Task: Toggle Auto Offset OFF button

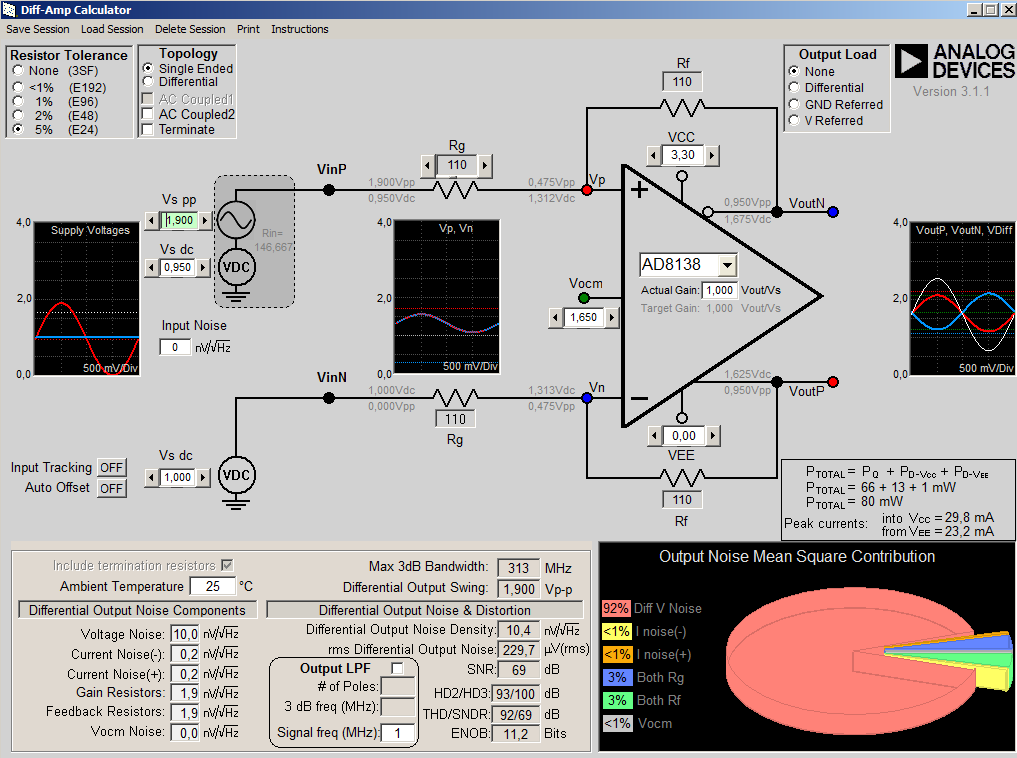Action: click(112, 488)
